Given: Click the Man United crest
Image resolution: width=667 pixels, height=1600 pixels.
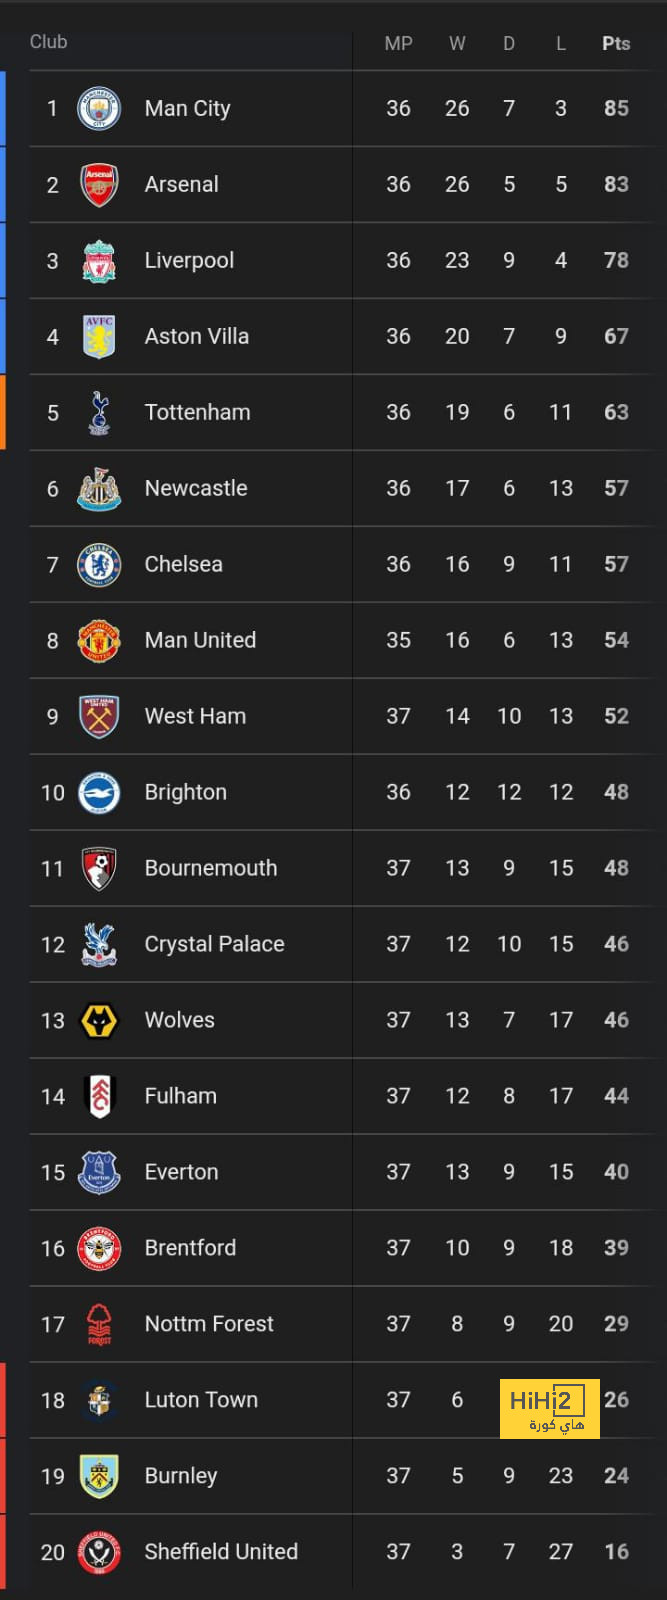Looking at the screenshot, I should coord(99,640).
